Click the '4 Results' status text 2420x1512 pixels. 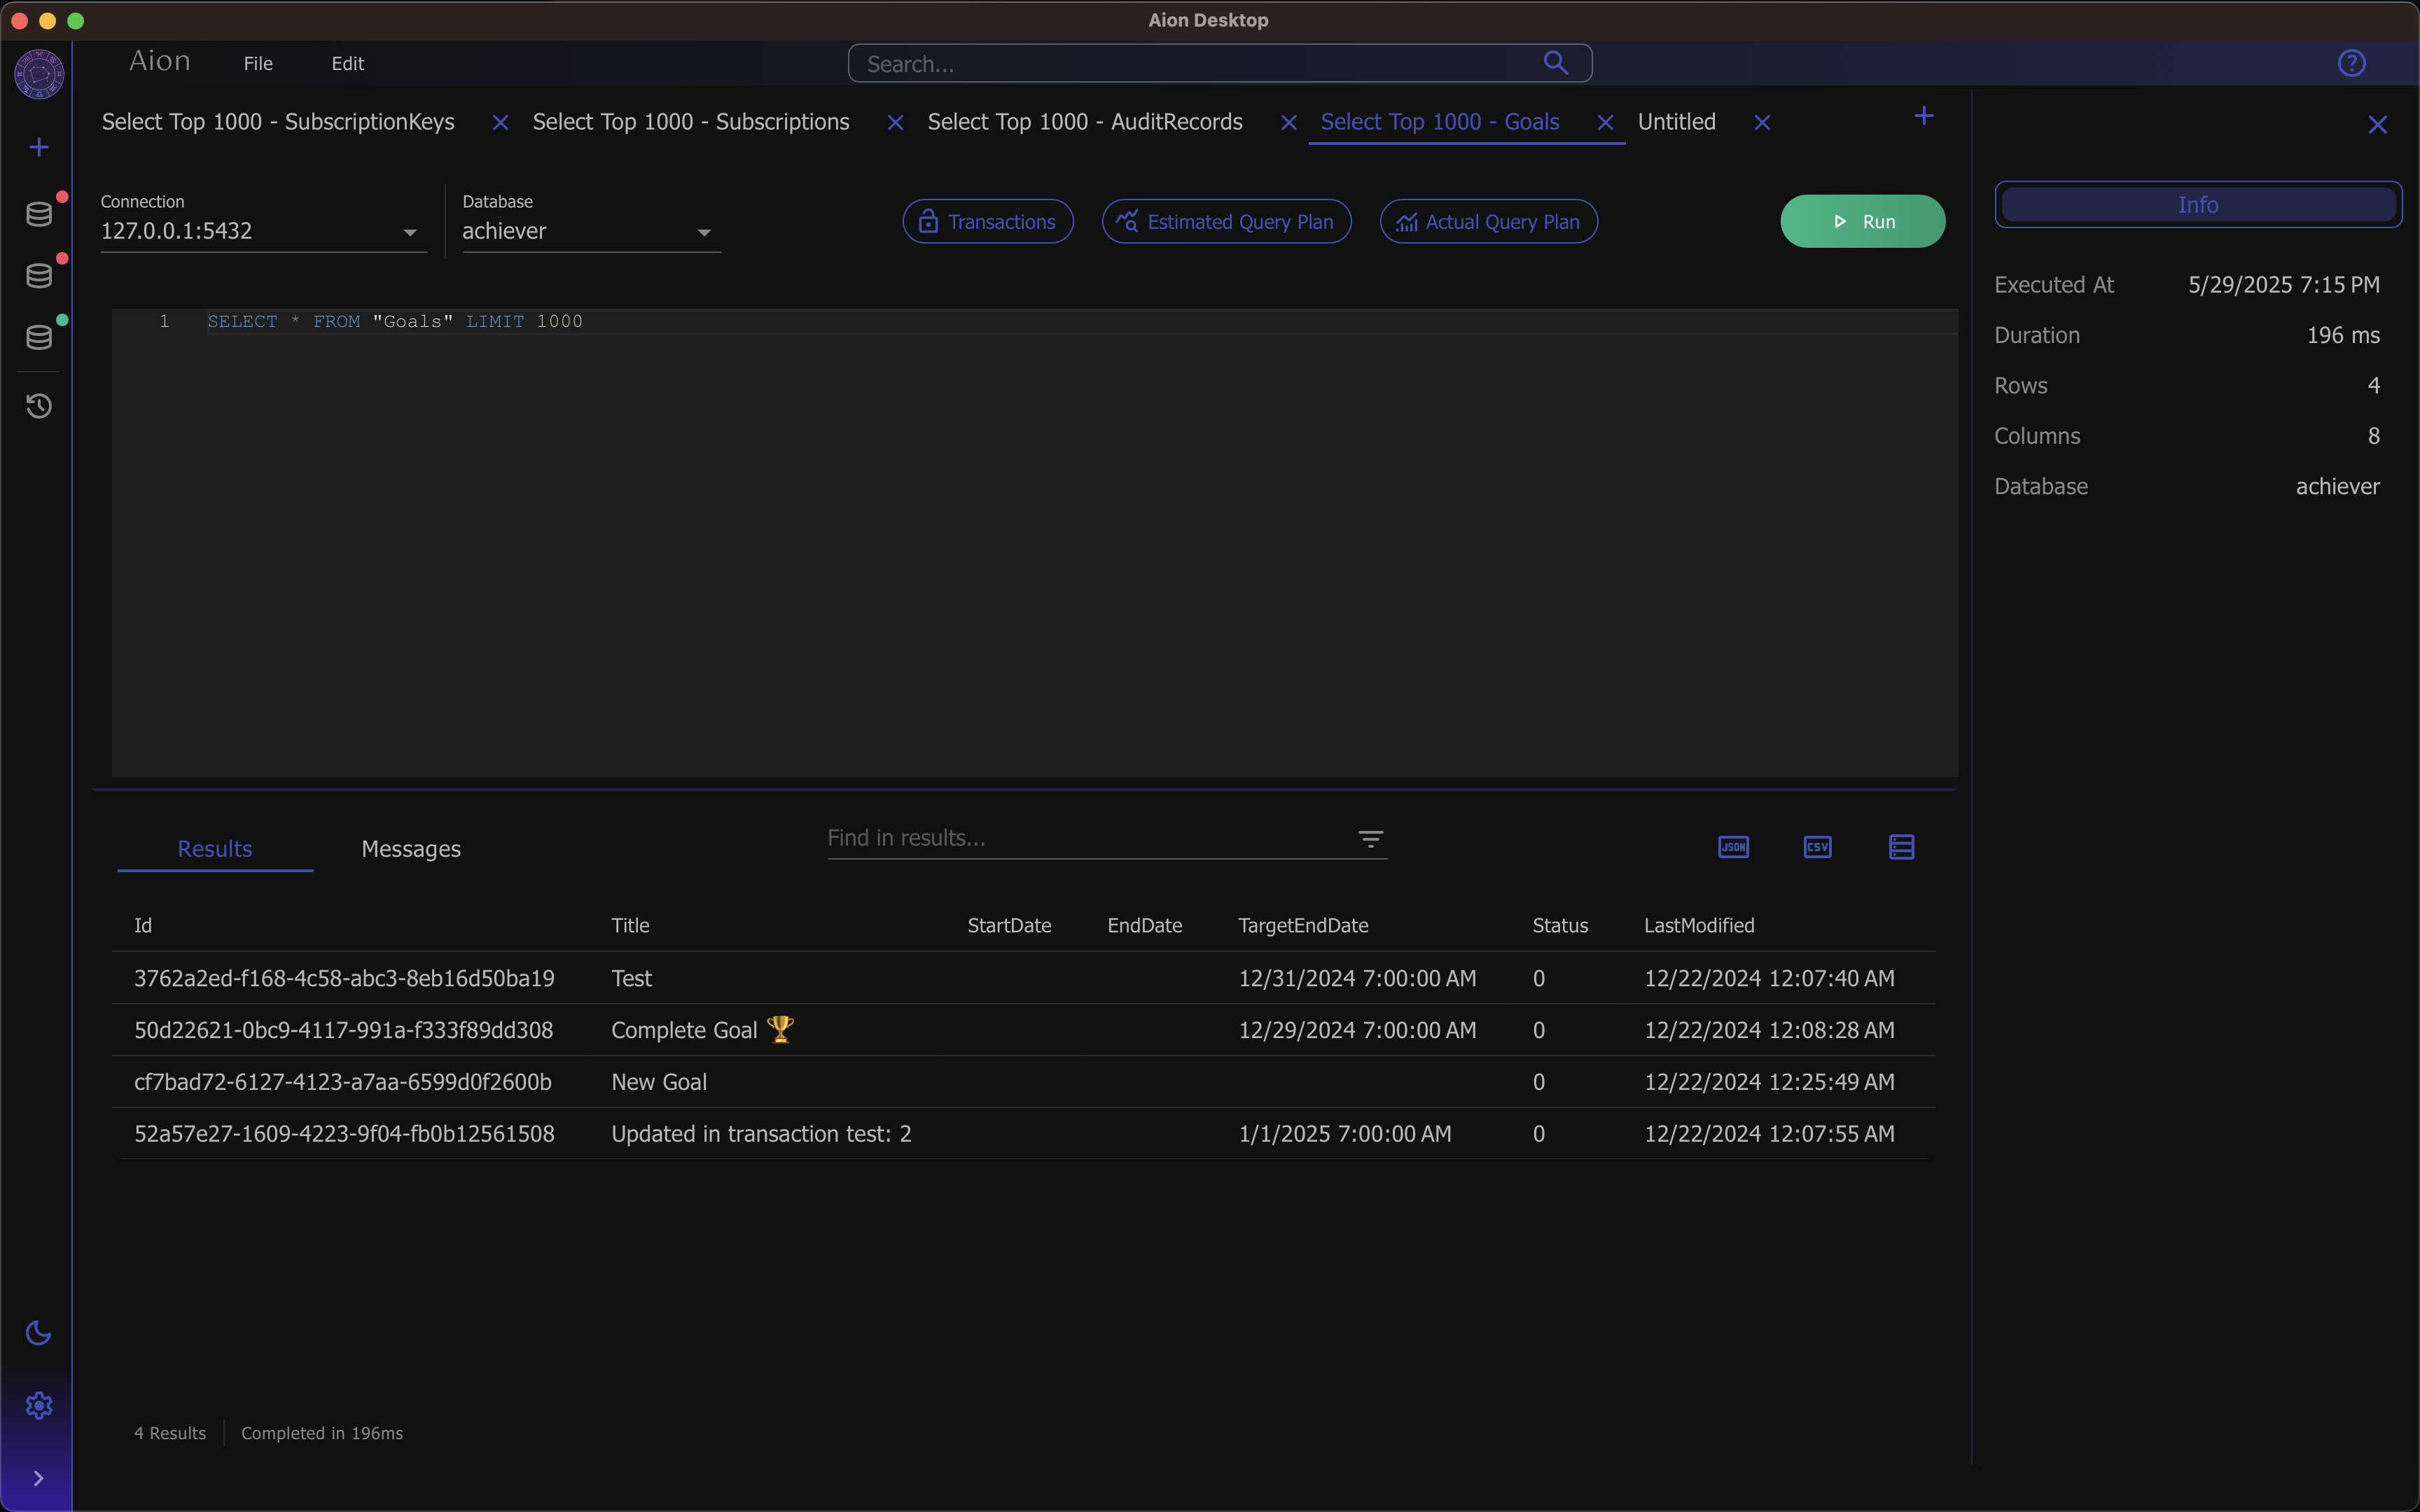coord(170,1433)
